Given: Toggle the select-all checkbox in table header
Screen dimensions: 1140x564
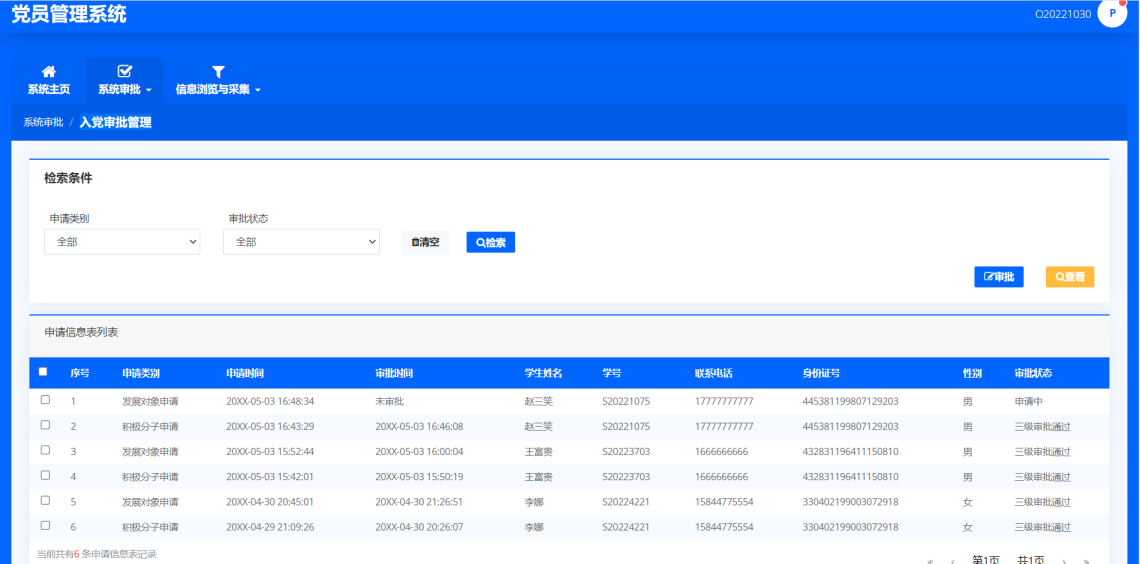Looking at the screenshot, I should click(x=43, y=372).
